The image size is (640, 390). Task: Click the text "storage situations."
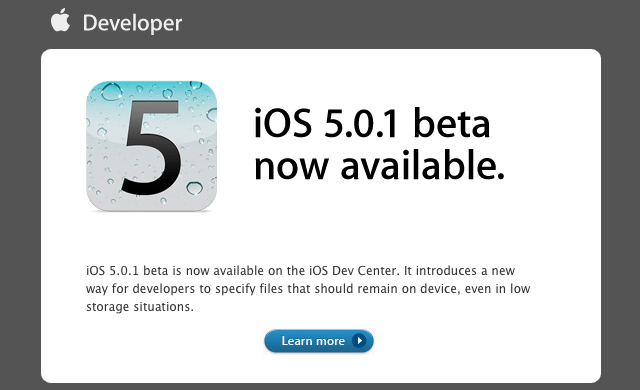point(140,306)
